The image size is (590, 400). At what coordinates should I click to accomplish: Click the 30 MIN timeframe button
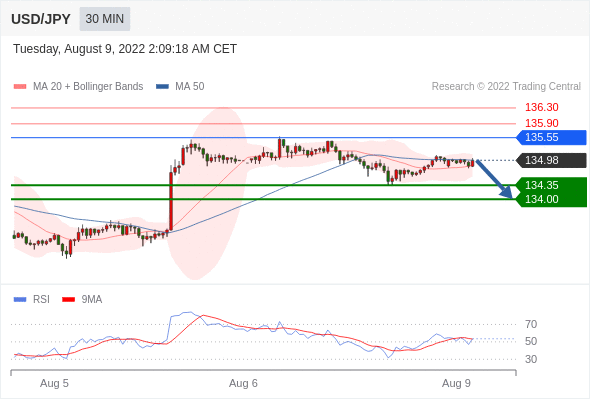pyautogui.click(x=105, y=19)
